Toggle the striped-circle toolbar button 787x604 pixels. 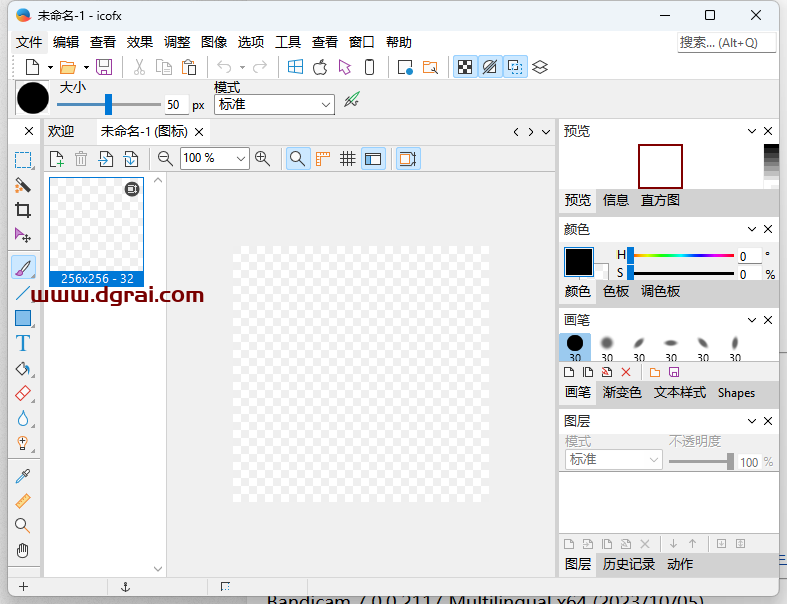tap(490, 67)
